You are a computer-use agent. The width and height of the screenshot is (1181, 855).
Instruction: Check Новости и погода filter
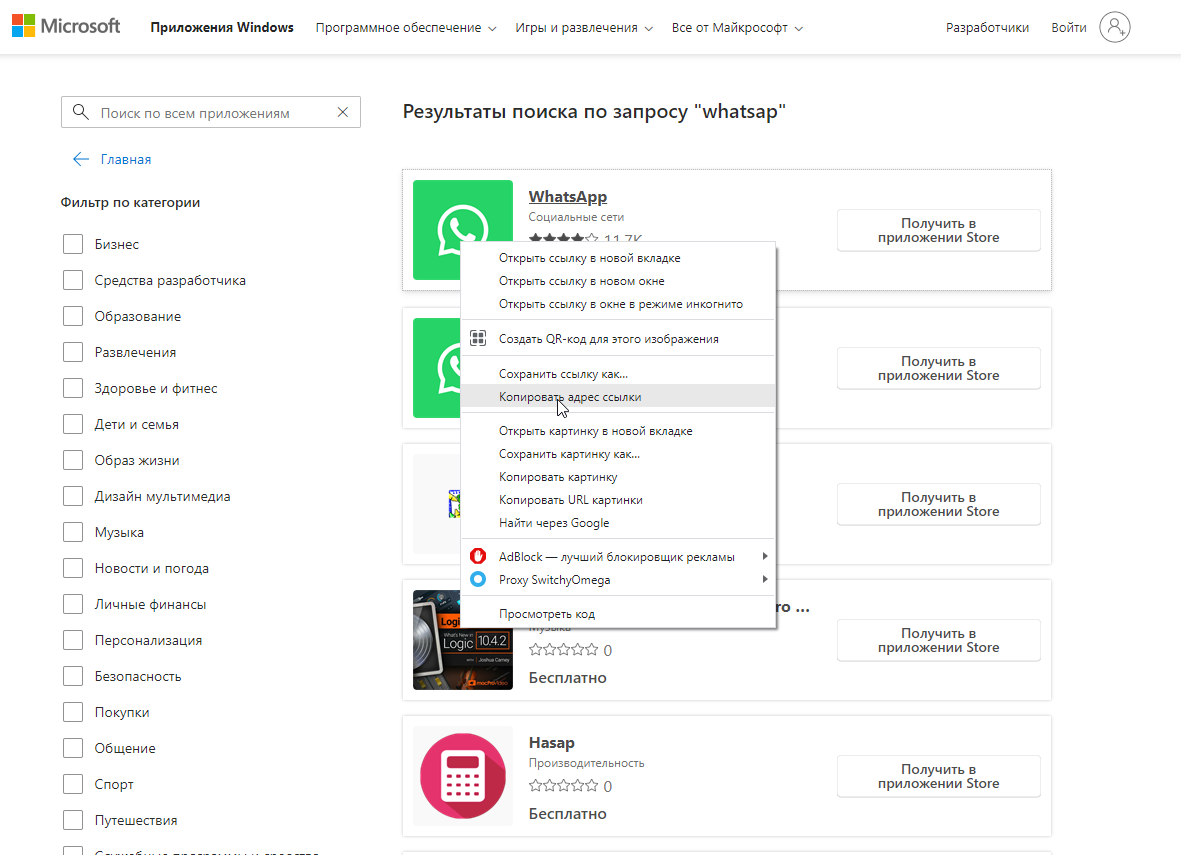[x=73, y=568]
